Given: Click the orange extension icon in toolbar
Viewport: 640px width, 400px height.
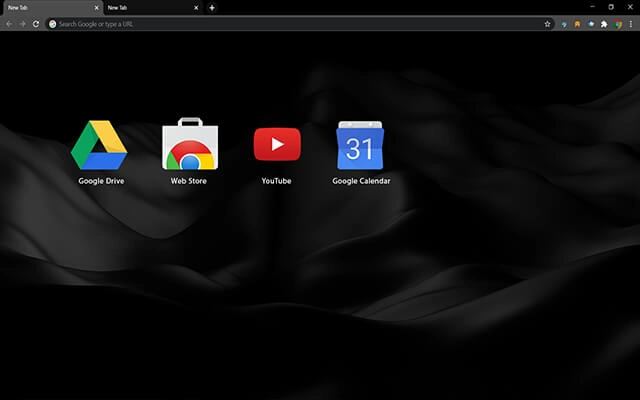Looking at the screenshot, I should pos(577,24).
